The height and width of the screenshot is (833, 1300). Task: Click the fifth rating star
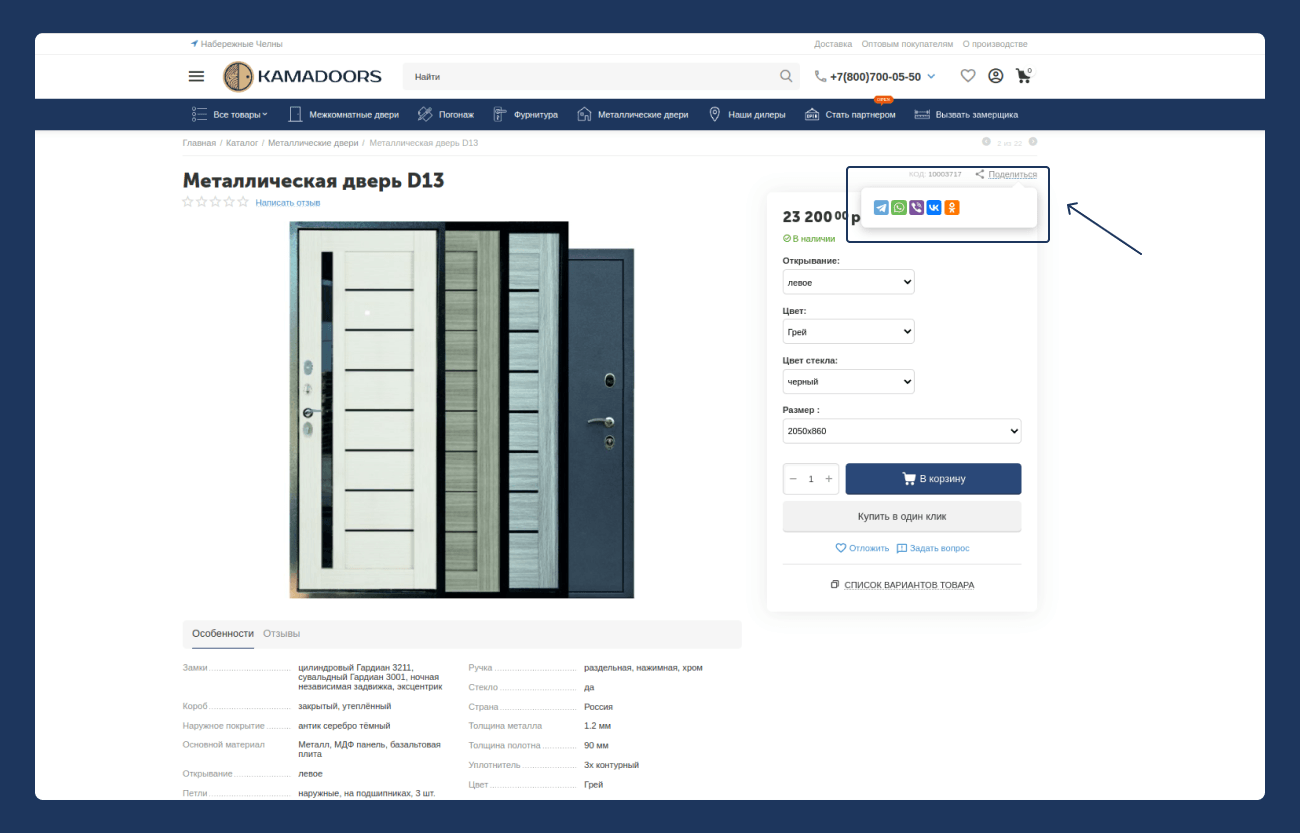pyautogui.click(x=243, y=202)
